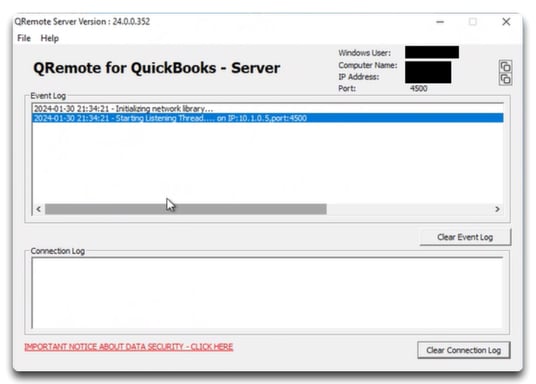The height and width of the screenshot is (384, 536).
Task: Open the Help menu
Action: click(x=50, y=38)
